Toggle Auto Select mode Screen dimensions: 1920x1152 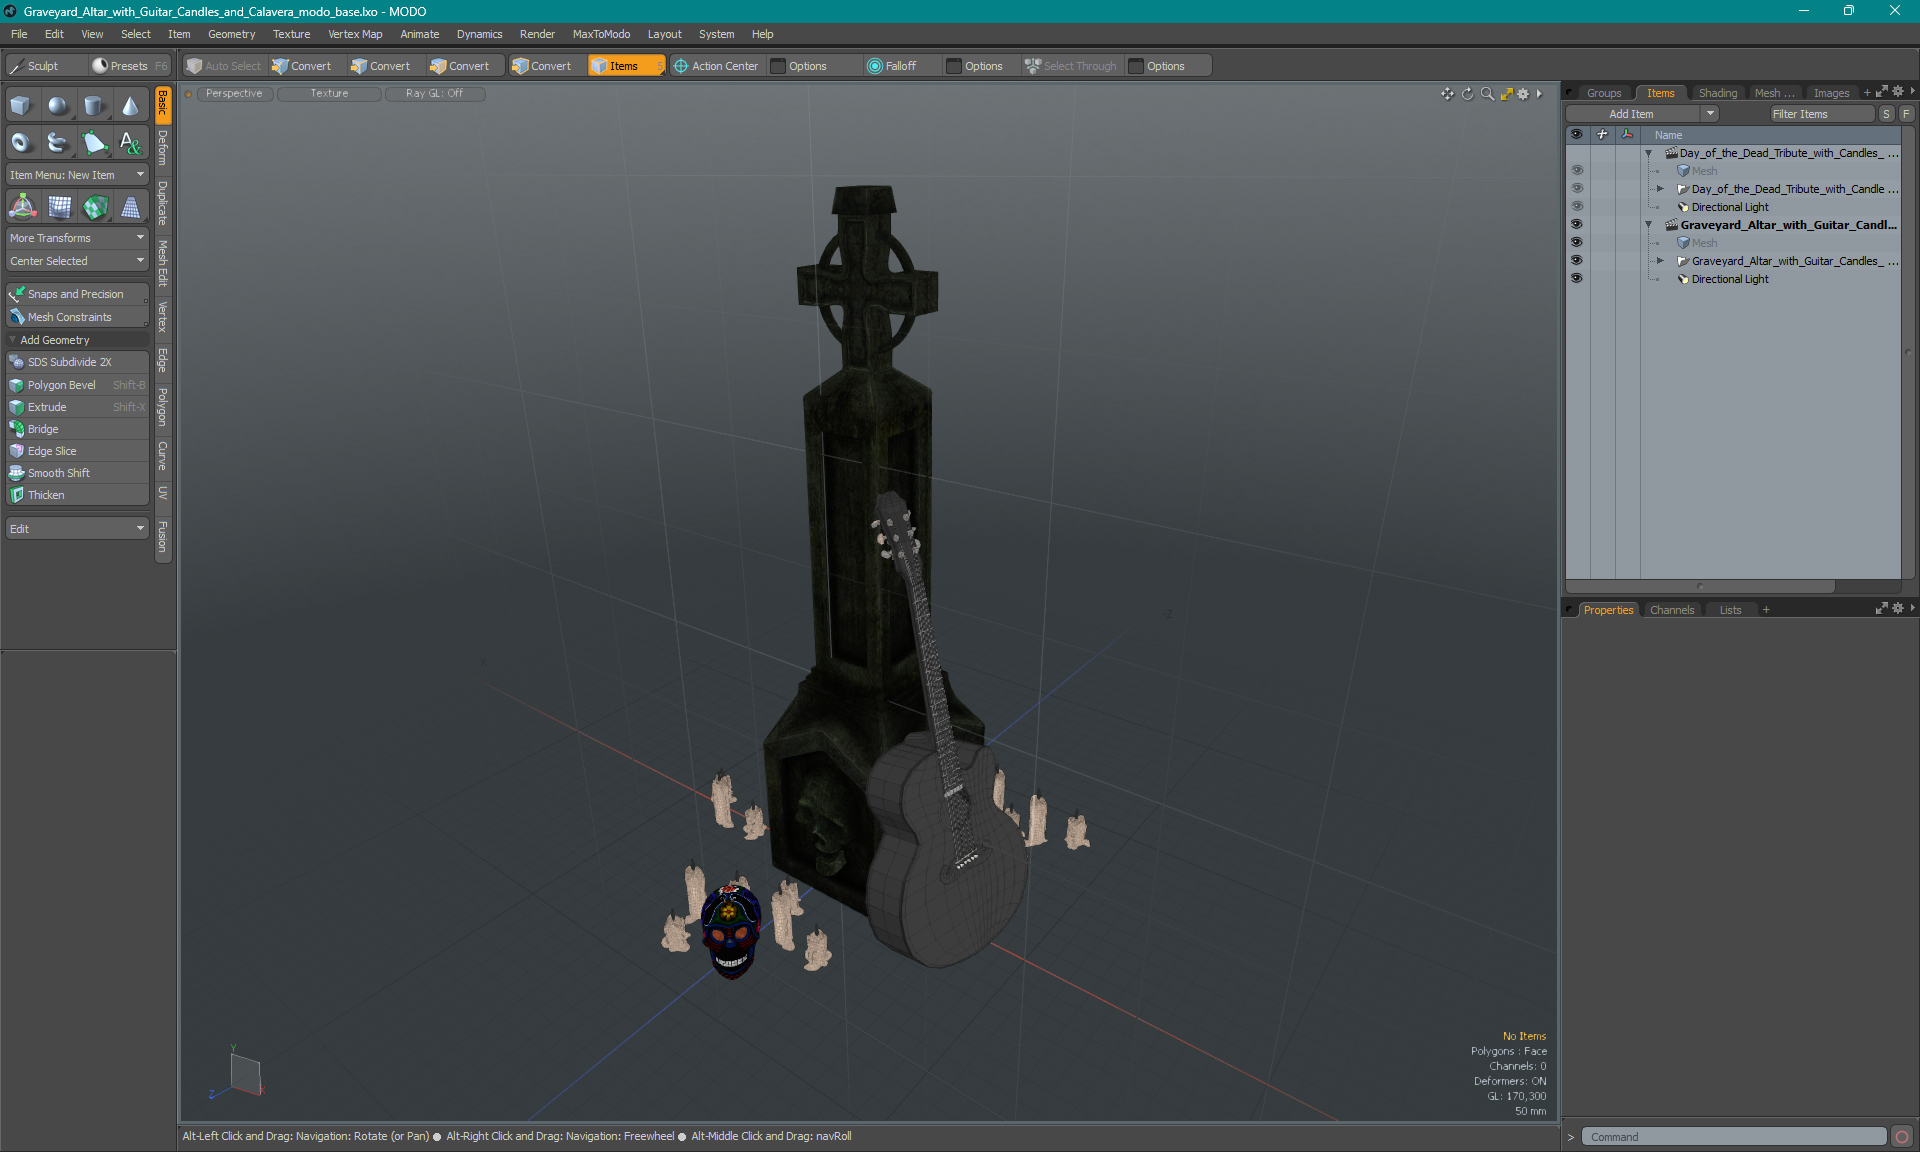pos(224,66)
